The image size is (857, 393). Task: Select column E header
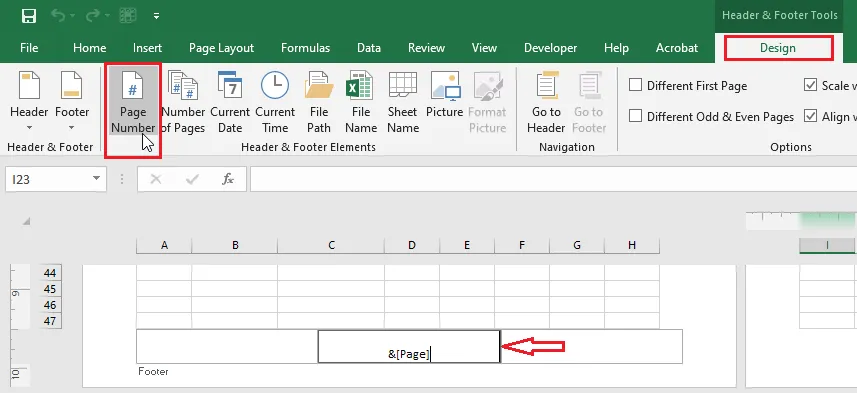coord(467,245)
